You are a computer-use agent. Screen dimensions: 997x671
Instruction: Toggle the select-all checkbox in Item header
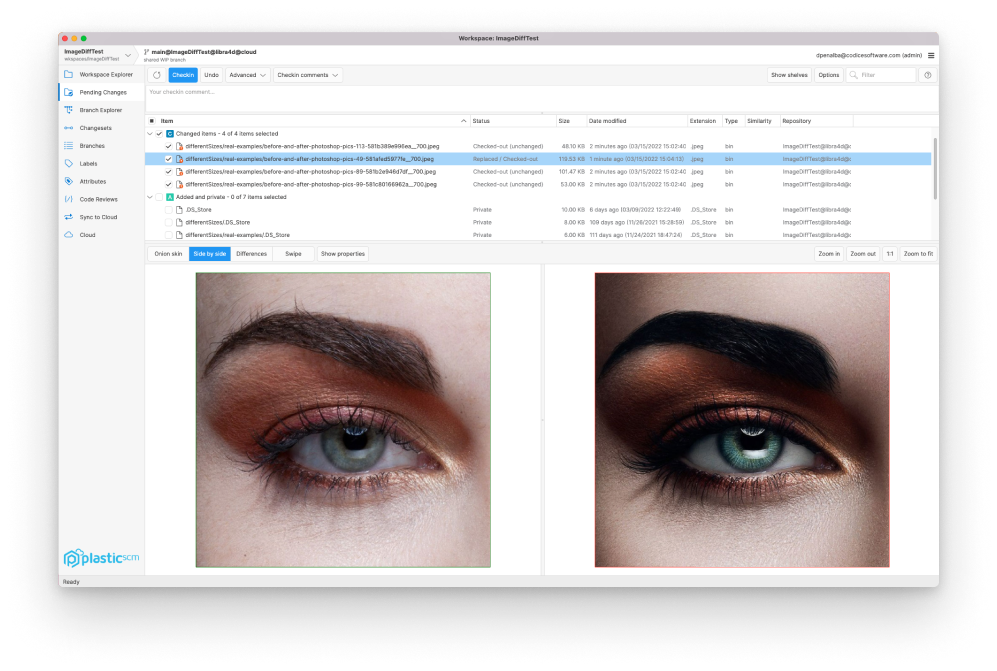[x=151, y=121]
